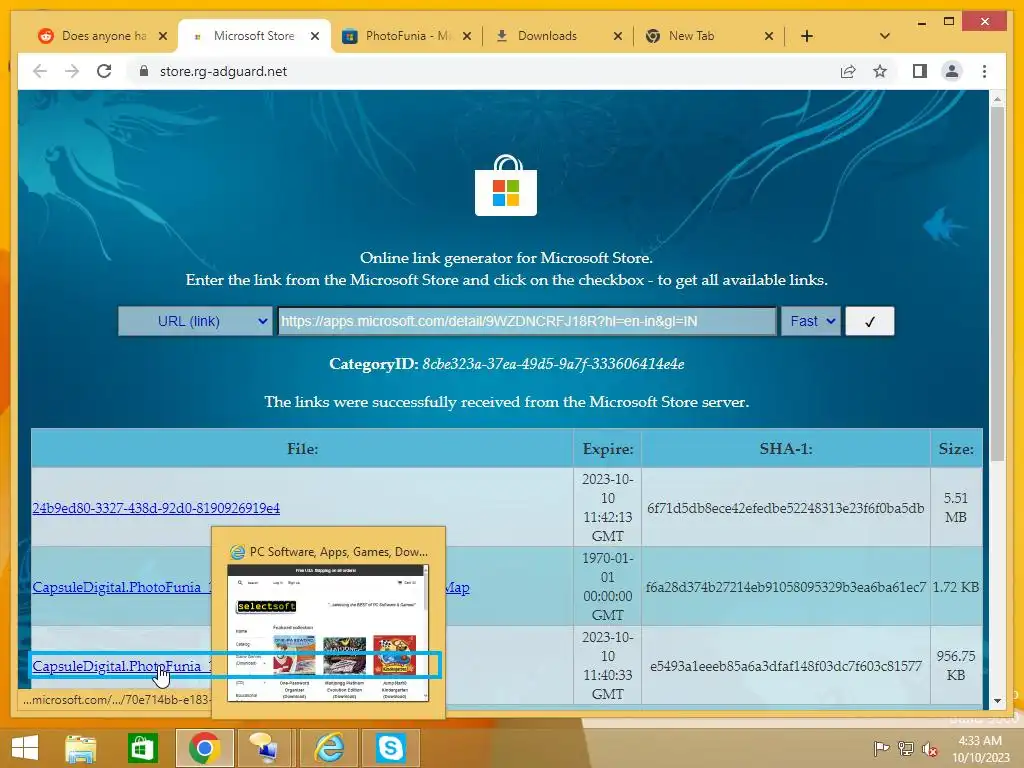The height and width of the screenshot is (768, 1024).
Task: Bookmark this page with the star
Action: 880,71
